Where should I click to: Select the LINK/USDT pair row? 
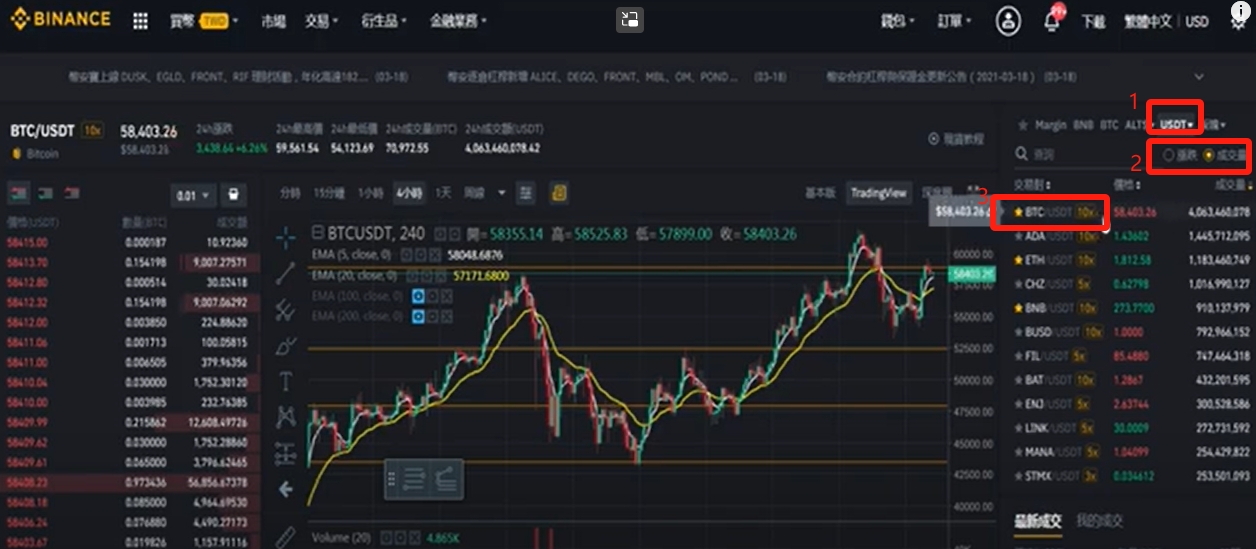(x=1132, y=428)
